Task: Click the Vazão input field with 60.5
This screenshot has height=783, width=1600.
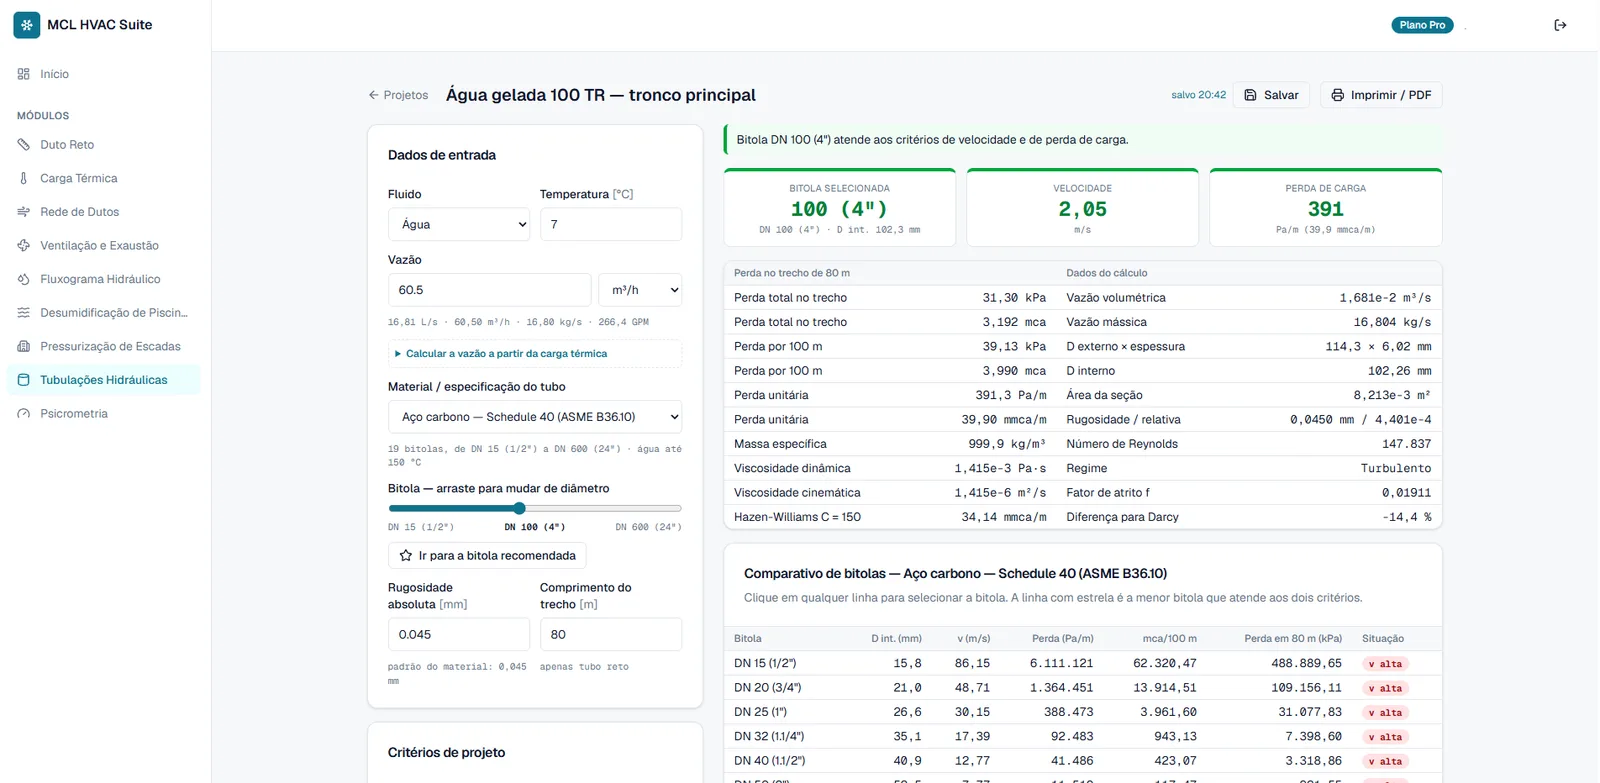Action: pyautogui.click(x=489, y=290)
